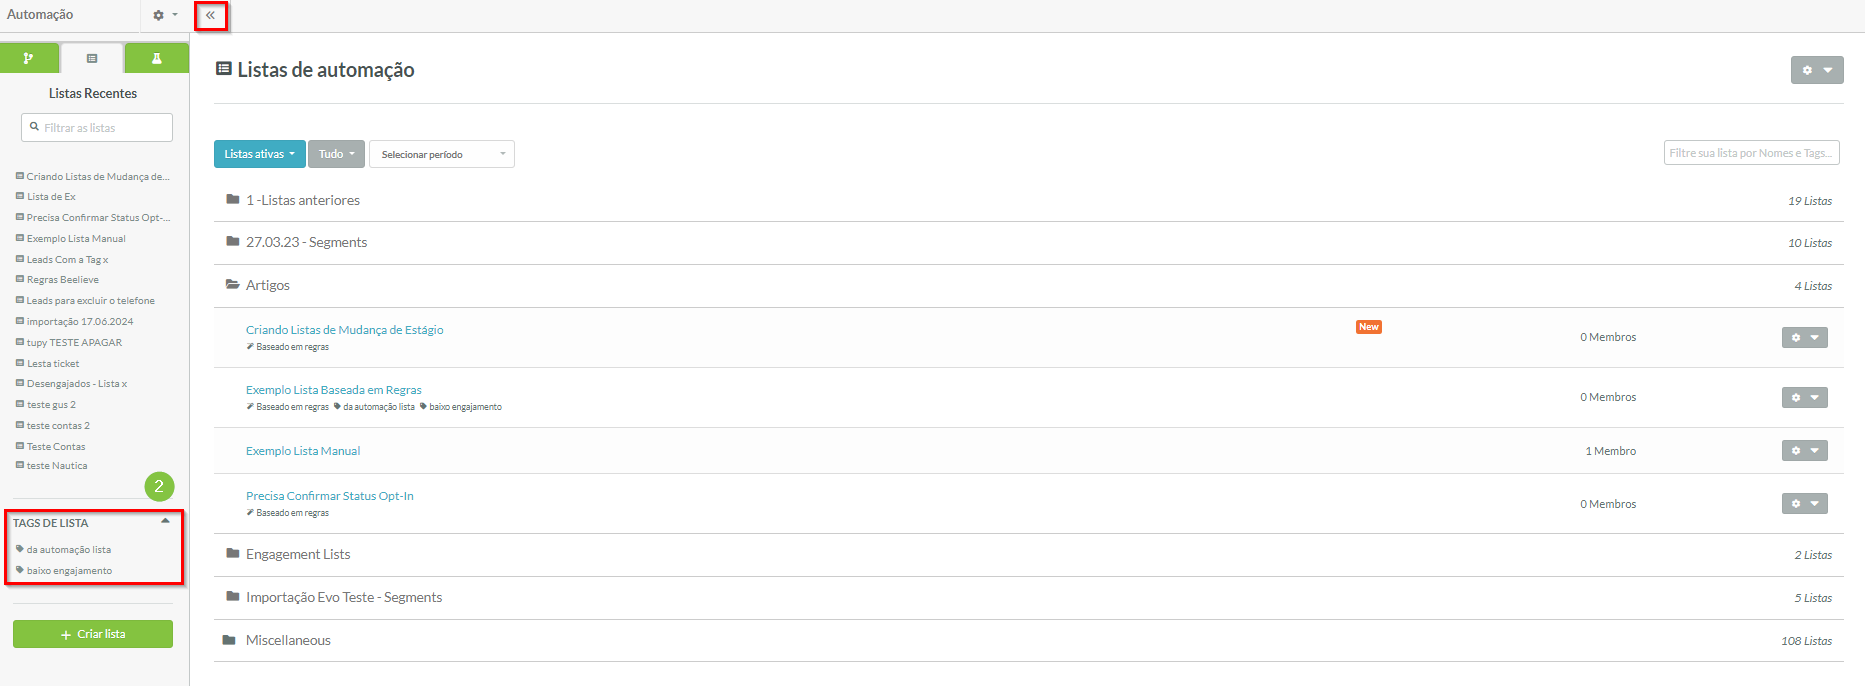Switch to the workflows branch tab
The image size is (1865, 686).
(29, 58)
